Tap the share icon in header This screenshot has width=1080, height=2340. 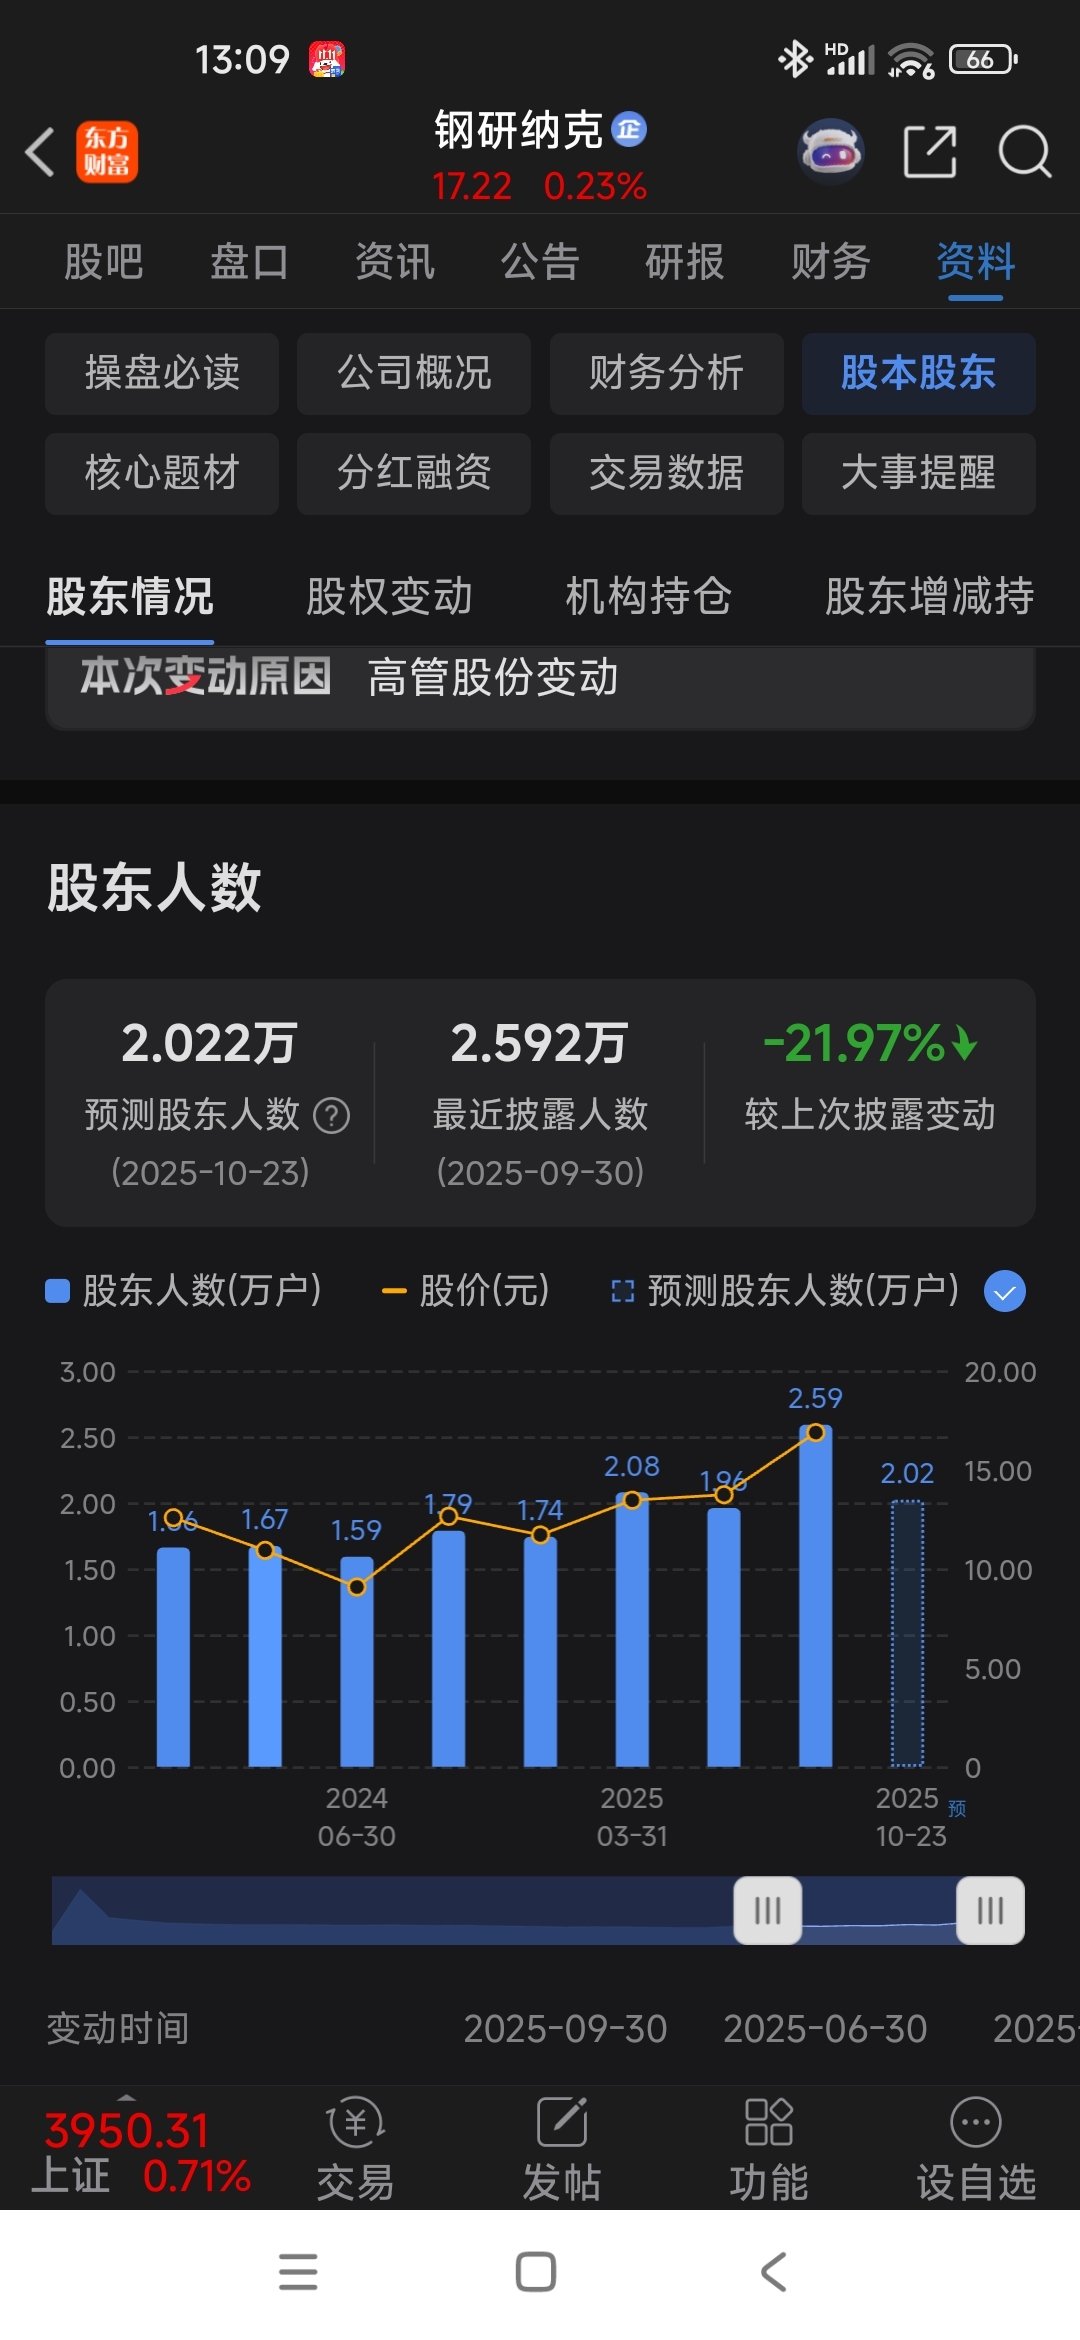pos(930,152)
